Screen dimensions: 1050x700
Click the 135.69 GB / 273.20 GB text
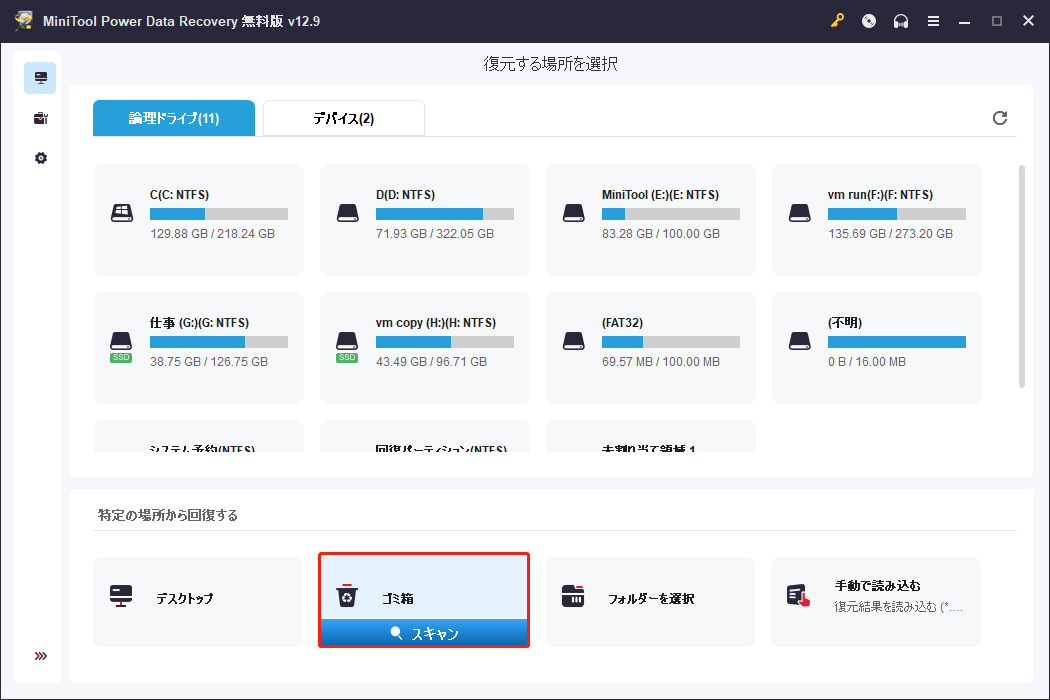[890, 233]
